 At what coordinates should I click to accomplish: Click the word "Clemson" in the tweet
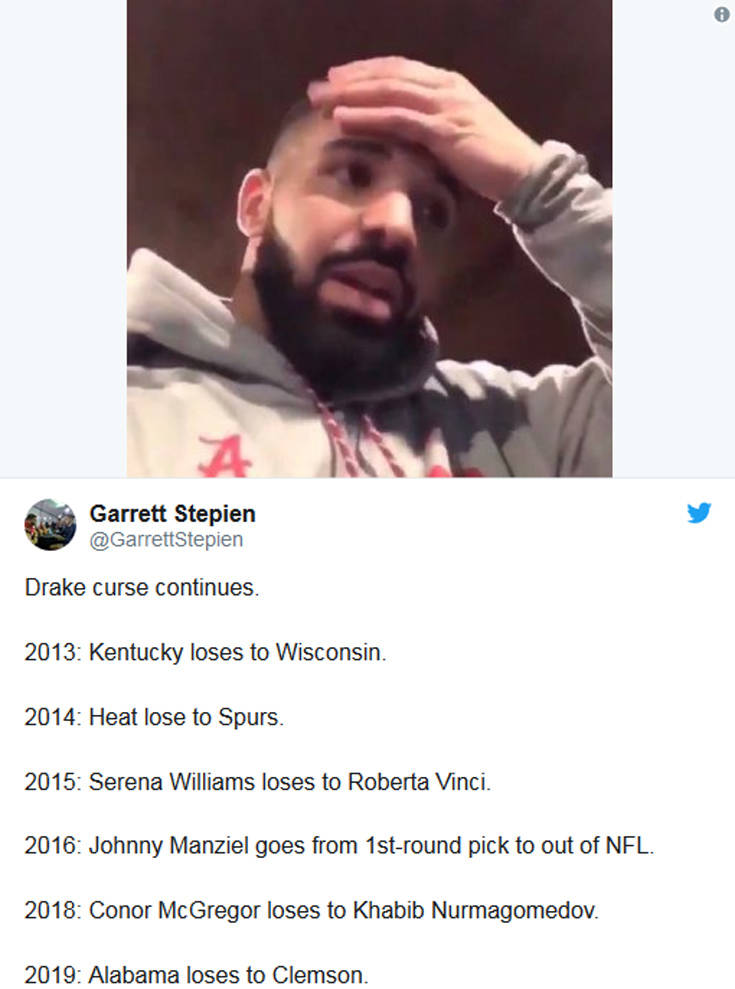328,975
